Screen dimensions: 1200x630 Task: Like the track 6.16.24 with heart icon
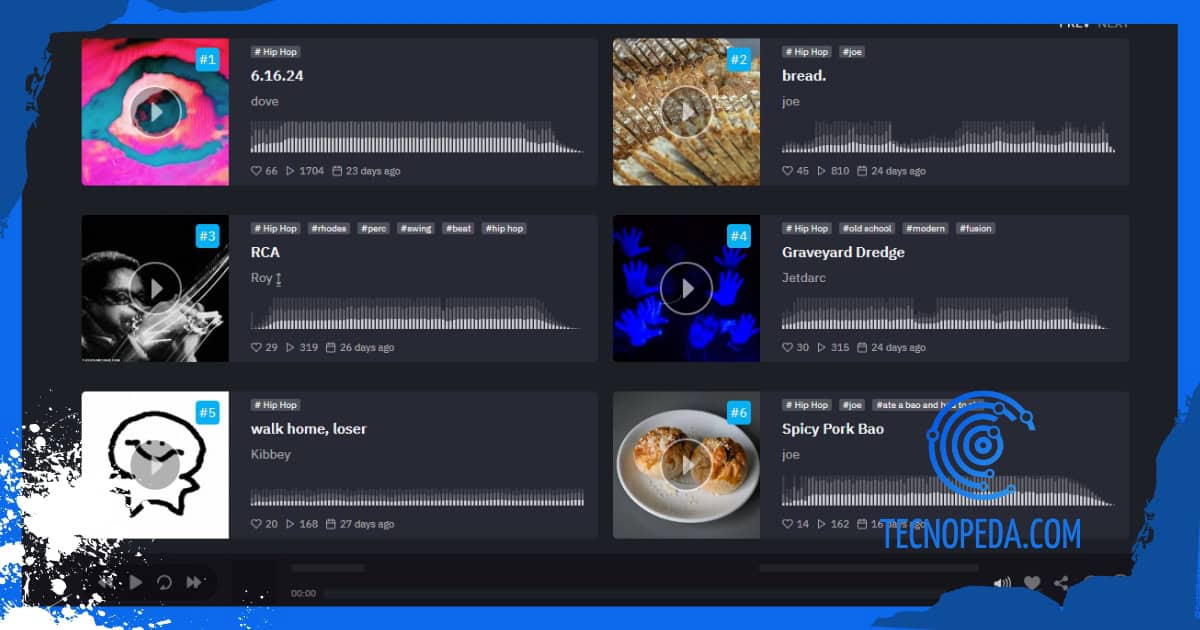(x=256, y=171)
